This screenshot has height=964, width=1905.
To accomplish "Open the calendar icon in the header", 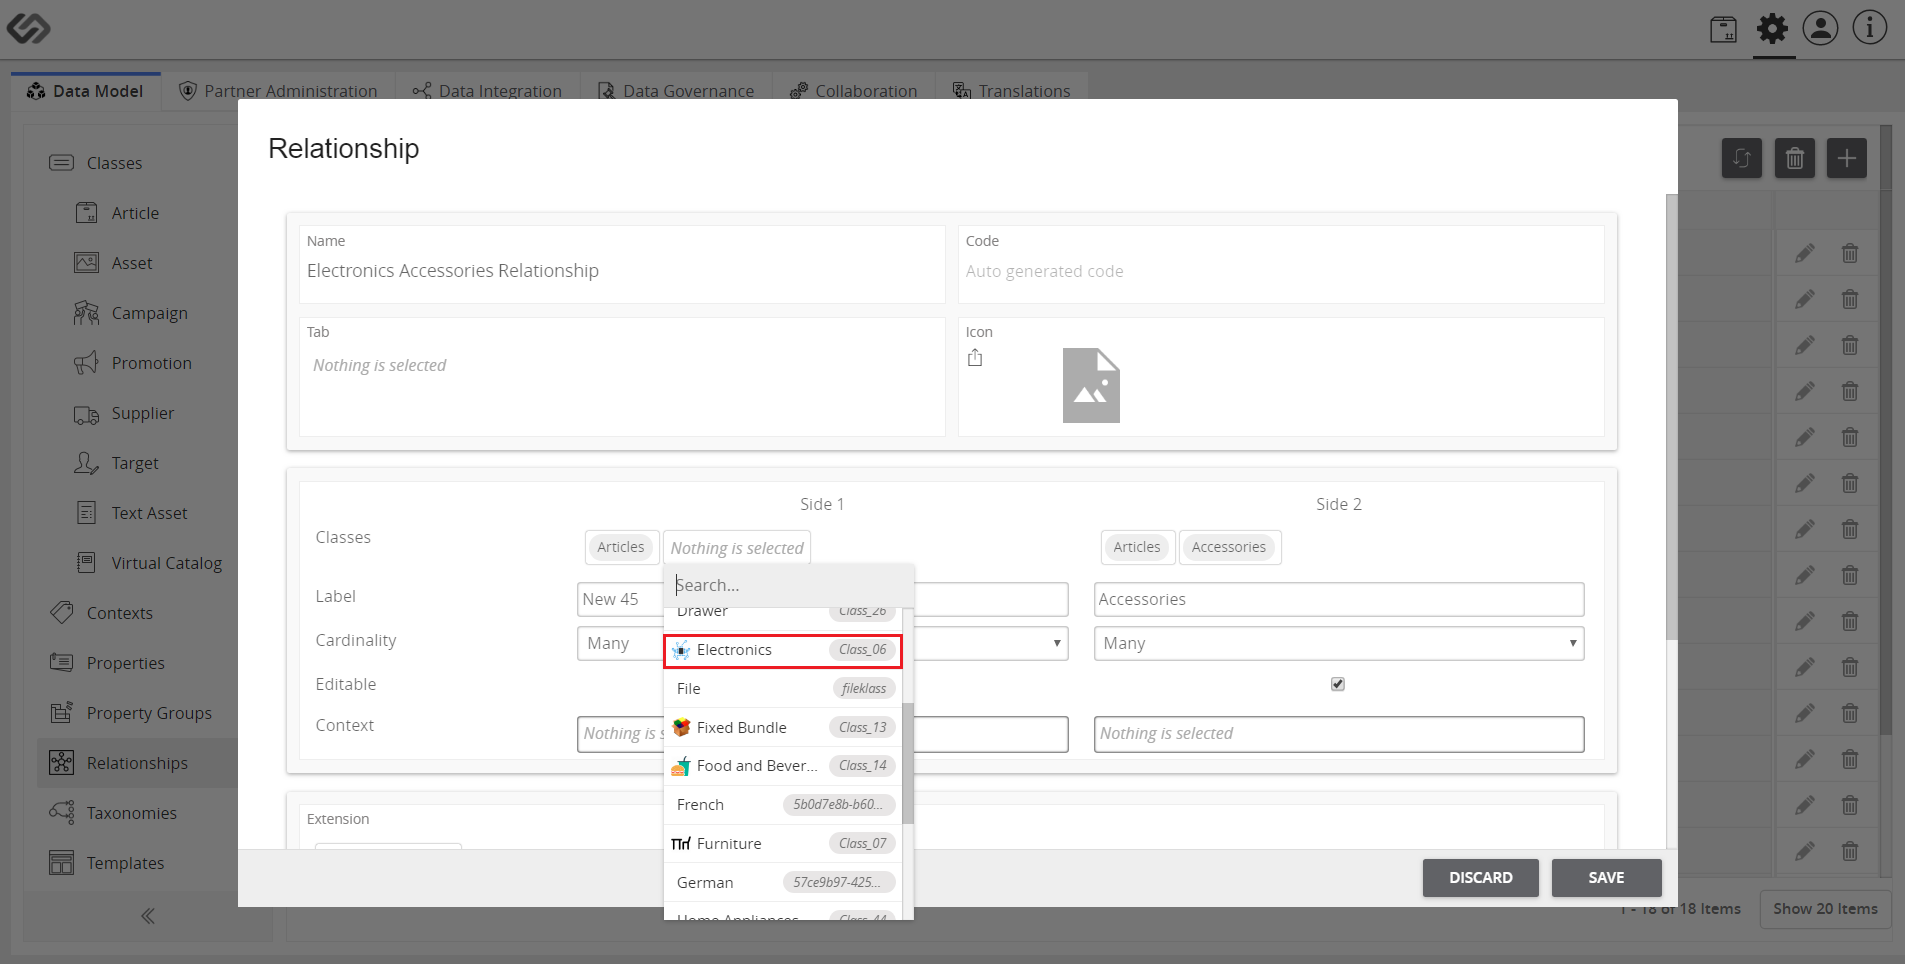I will click(x=1723, y=29).
